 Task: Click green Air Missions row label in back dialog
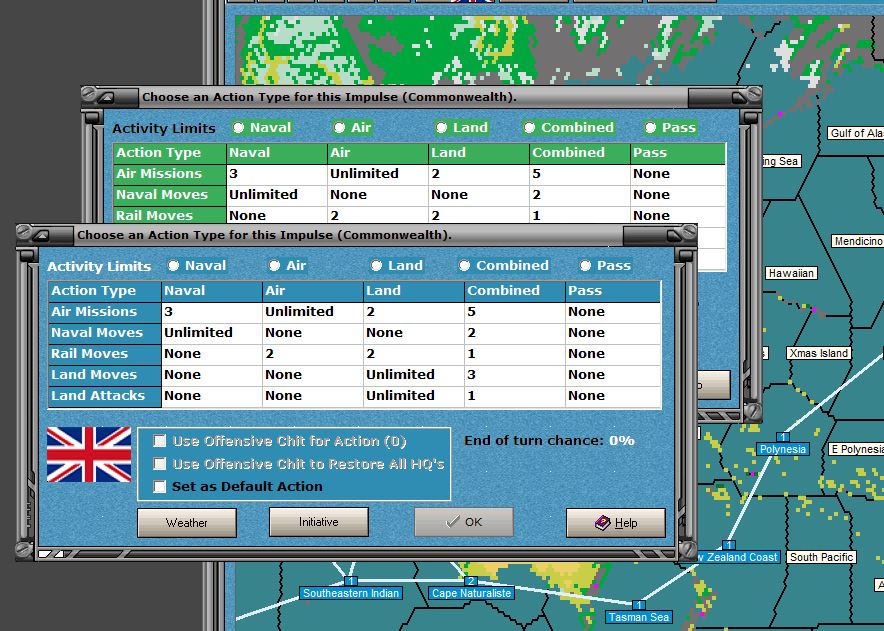170,174
